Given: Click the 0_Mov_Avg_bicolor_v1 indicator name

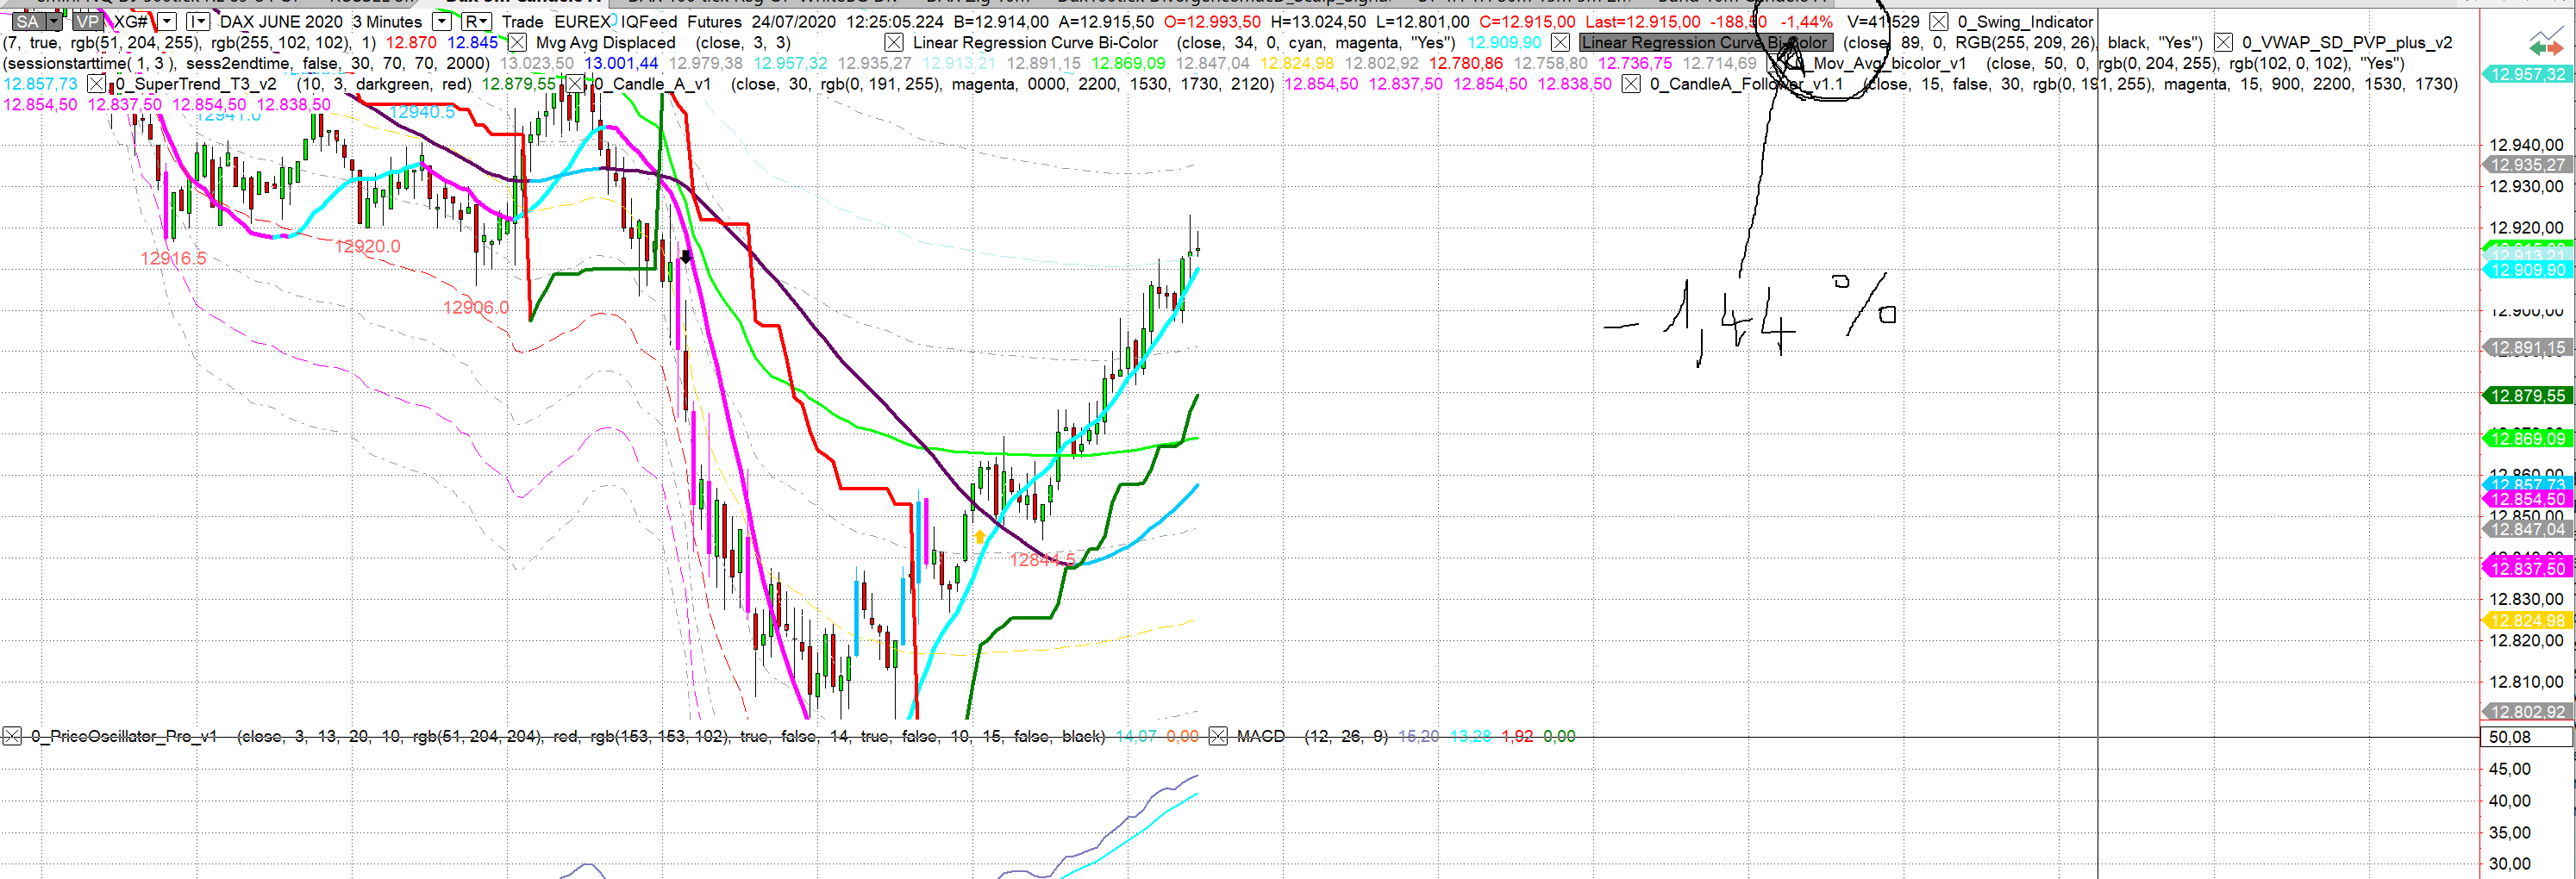Looking at the screenshot, I should (x=1880, y=63).
